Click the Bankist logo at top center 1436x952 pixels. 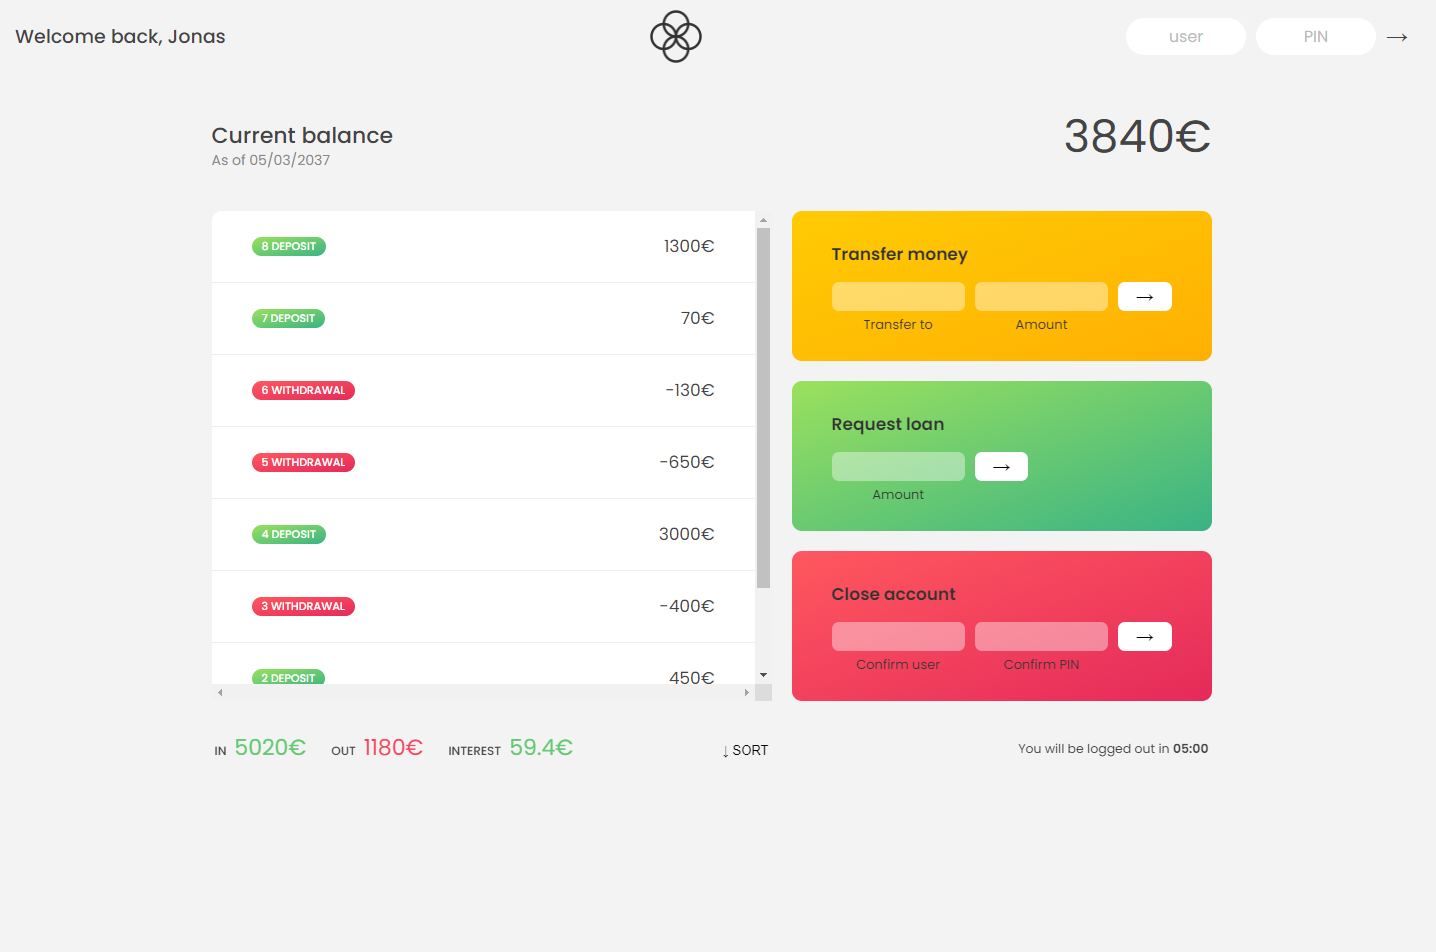(676, 36)
